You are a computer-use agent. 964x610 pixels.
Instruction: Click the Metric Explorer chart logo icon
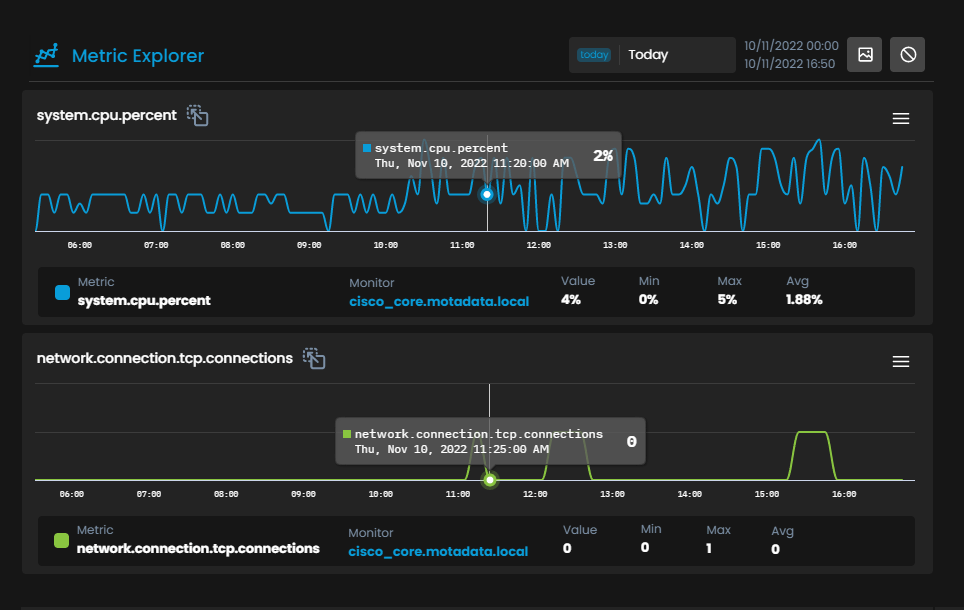(46, 55)
